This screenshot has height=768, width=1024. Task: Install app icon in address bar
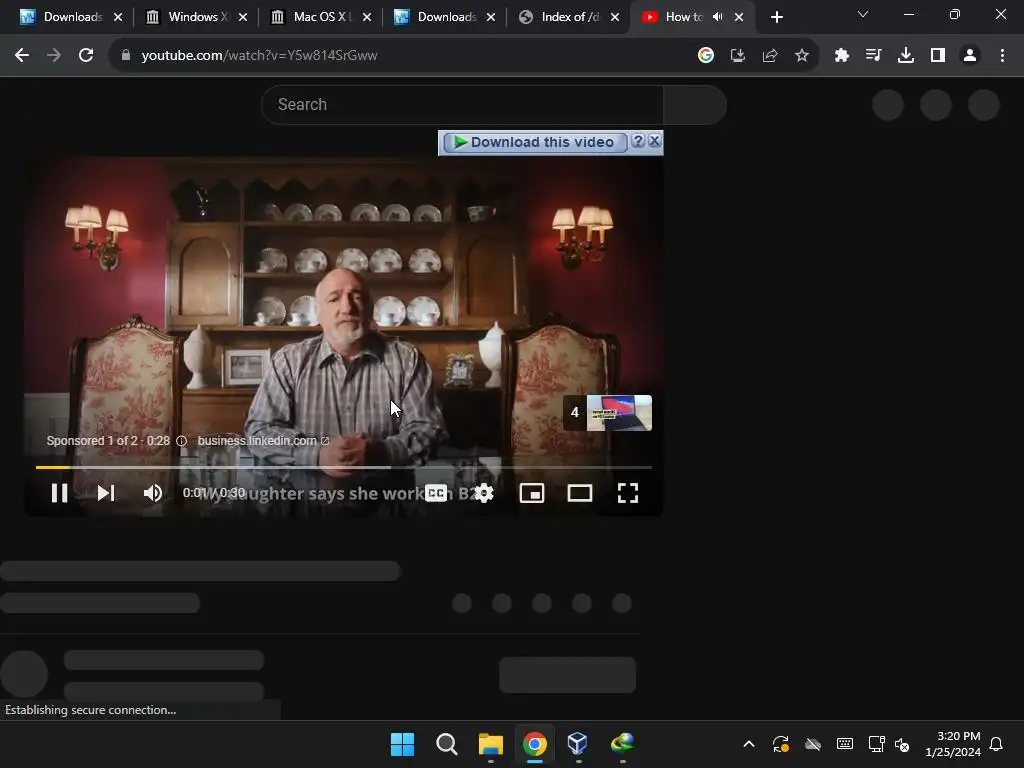click(x=738, y=56)
